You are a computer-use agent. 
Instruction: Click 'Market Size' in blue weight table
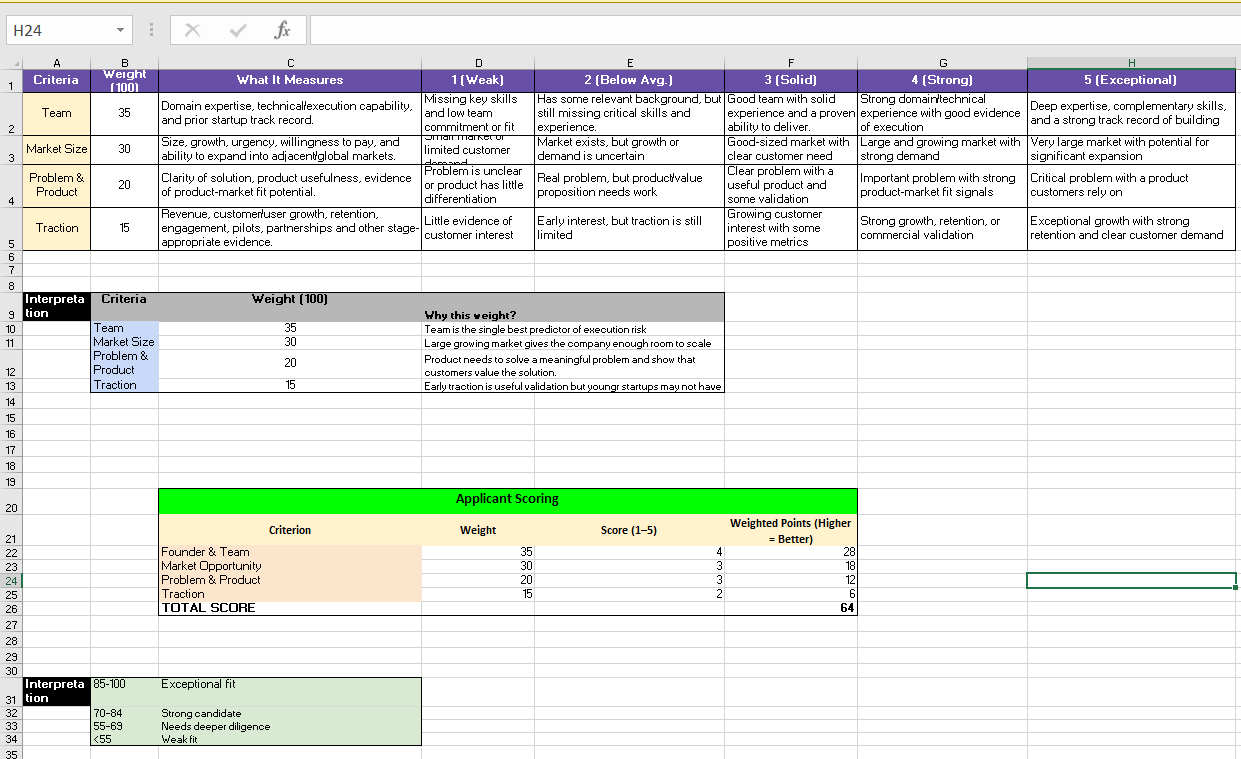pyautogui.click(x=124, y=342)
